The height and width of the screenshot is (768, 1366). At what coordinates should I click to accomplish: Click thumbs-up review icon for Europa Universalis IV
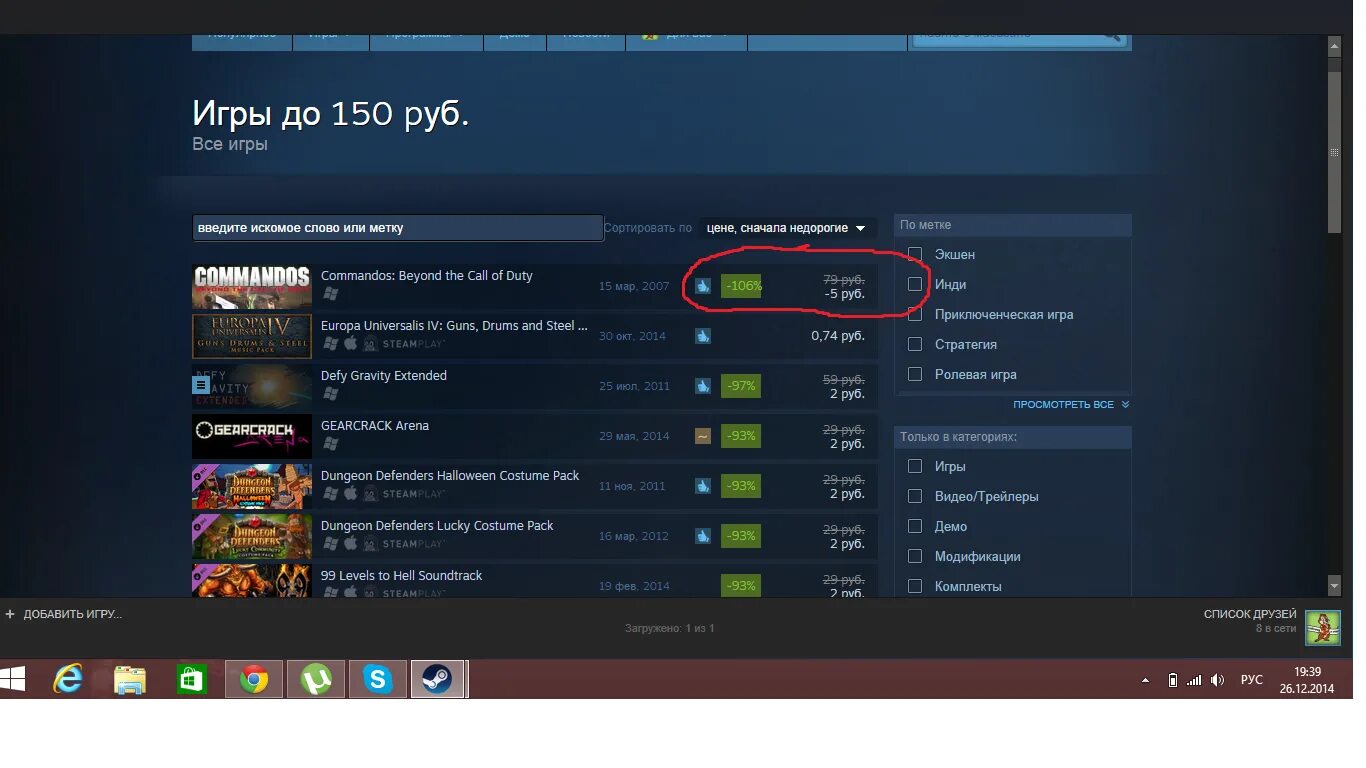(703, 336)
